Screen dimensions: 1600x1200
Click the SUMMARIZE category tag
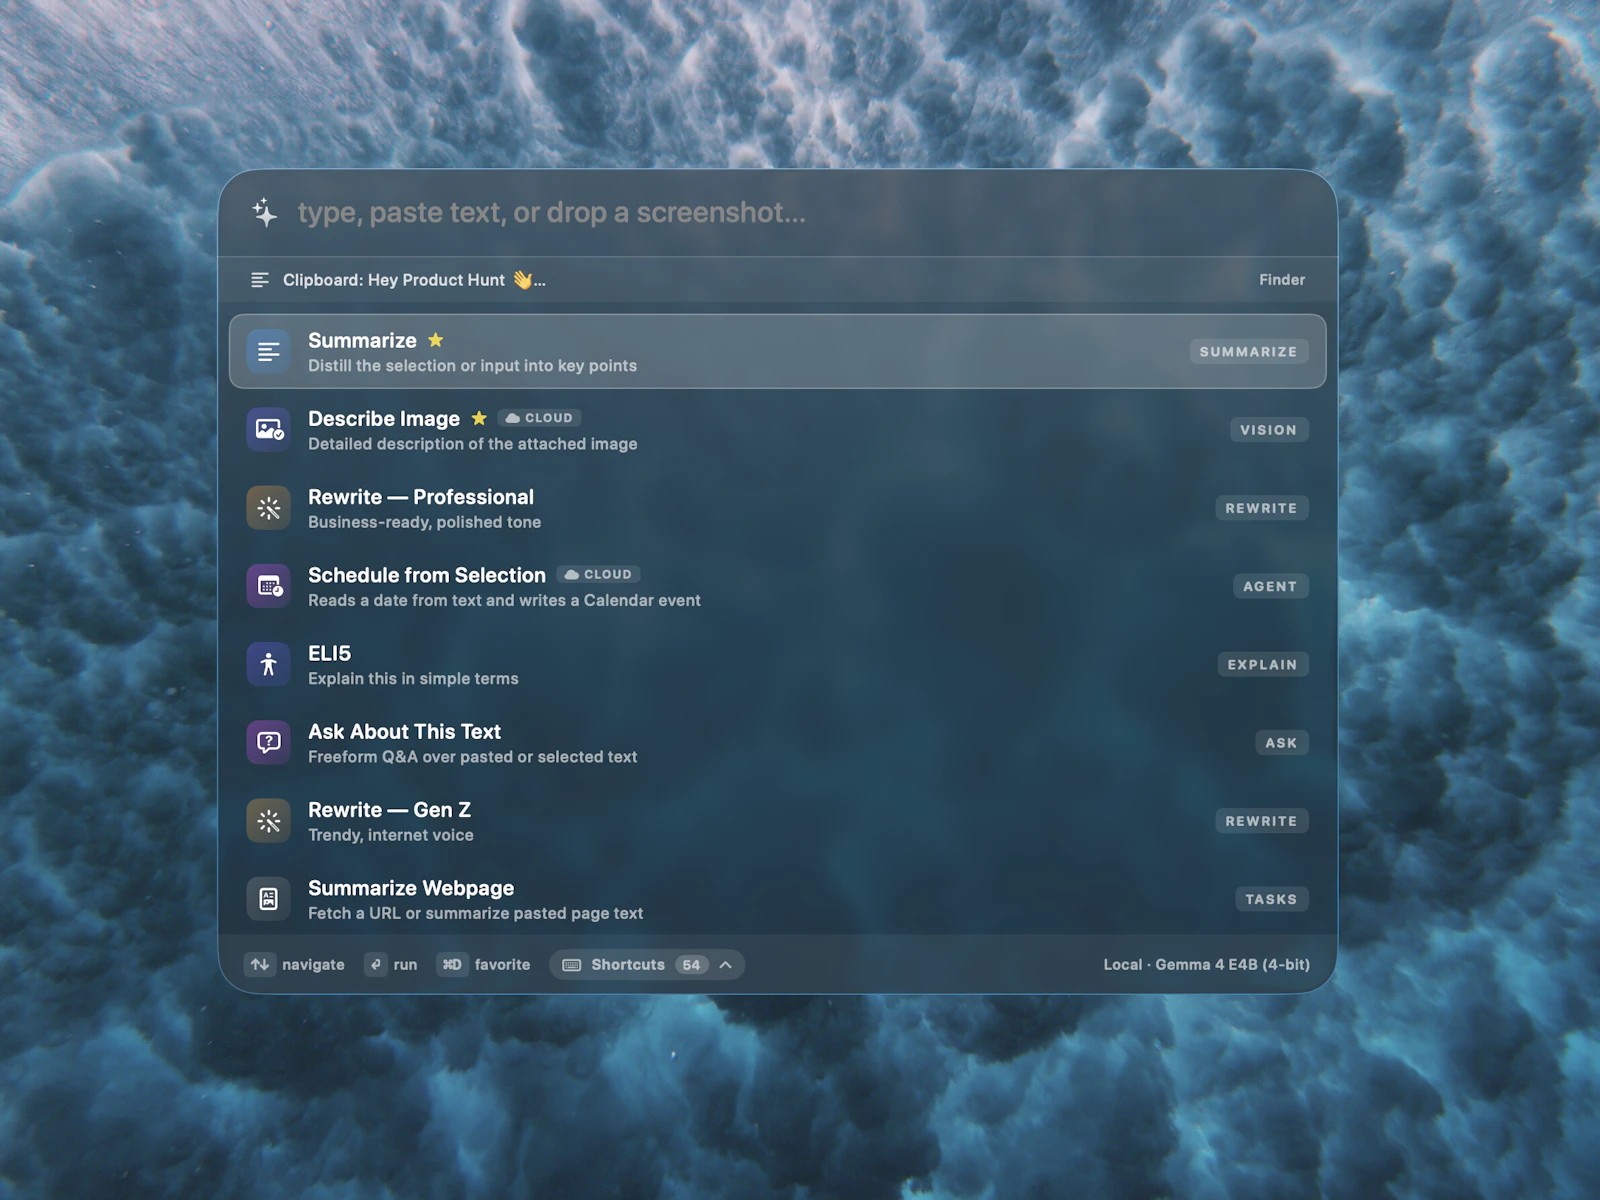pyautogui.click(x=1248, y=352)
